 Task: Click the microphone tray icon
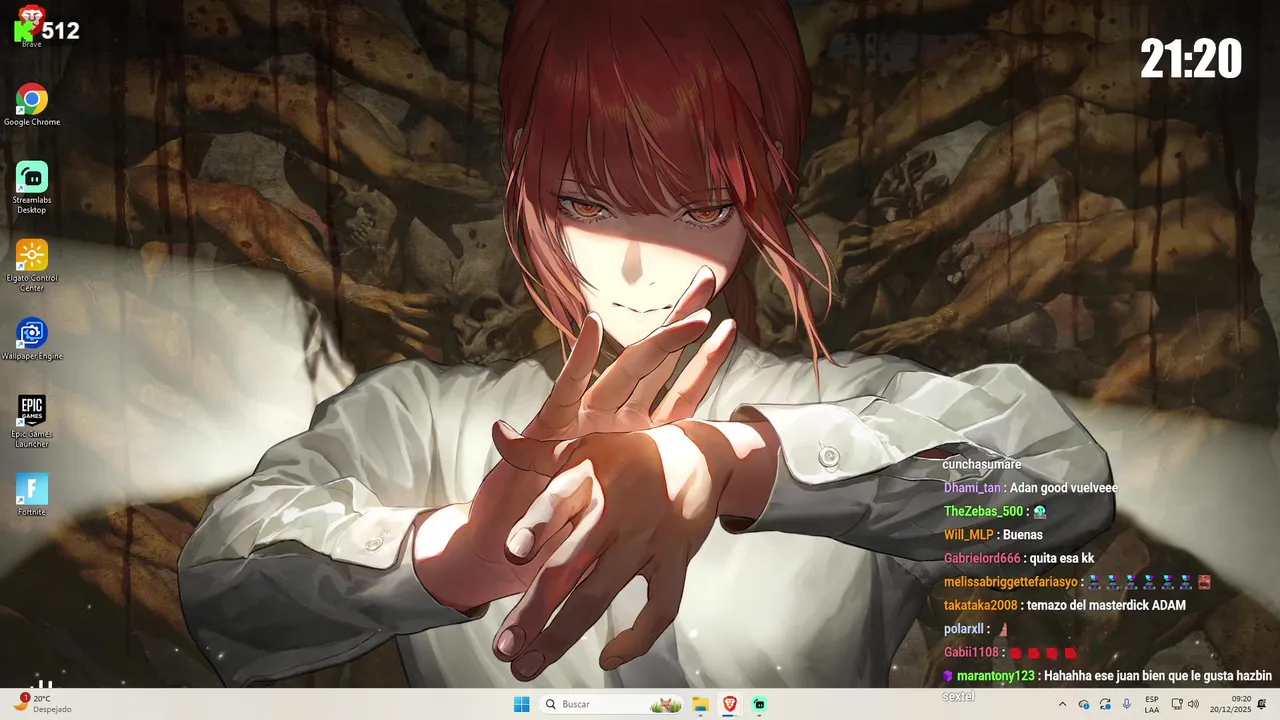click(x=1127, y=705)
